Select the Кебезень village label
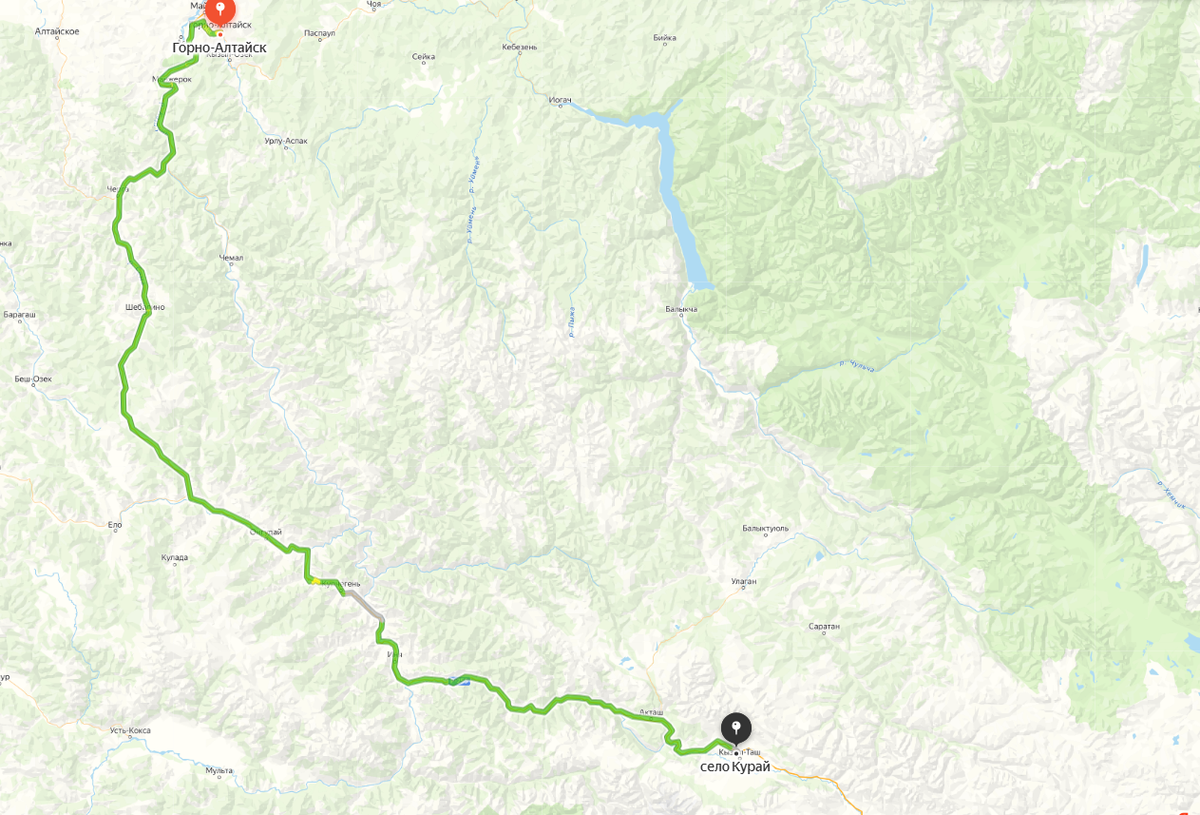This screenshot has width=1200, height=815. point(520,47)
